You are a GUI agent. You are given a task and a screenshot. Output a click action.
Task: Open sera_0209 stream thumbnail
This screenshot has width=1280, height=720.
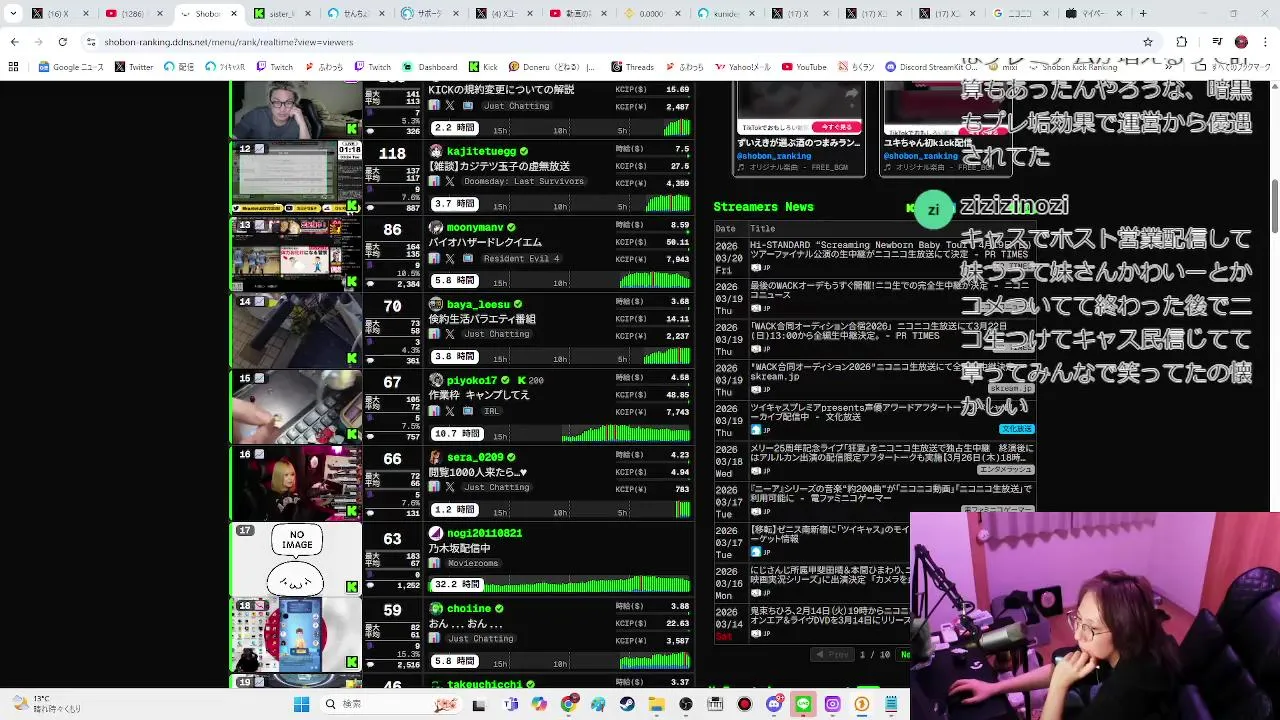(x=296, y=483)
